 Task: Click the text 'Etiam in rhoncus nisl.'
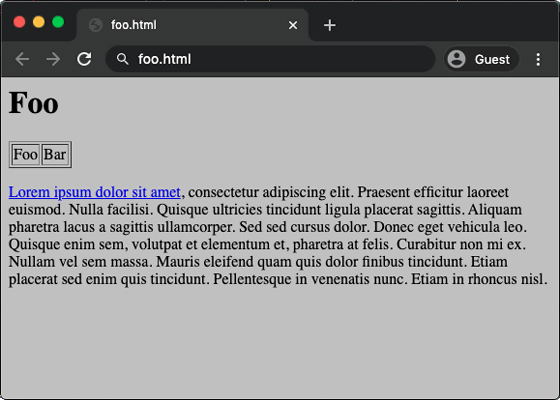[x=479, y=279]
